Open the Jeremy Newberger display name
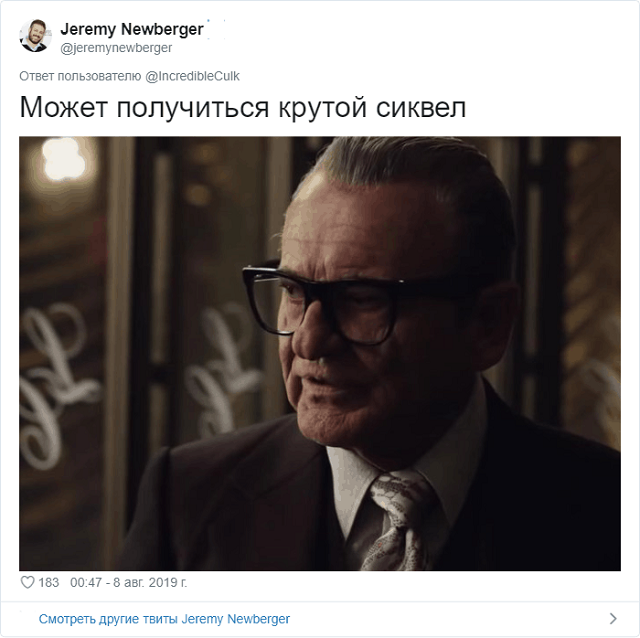 [x=132, y=29]
